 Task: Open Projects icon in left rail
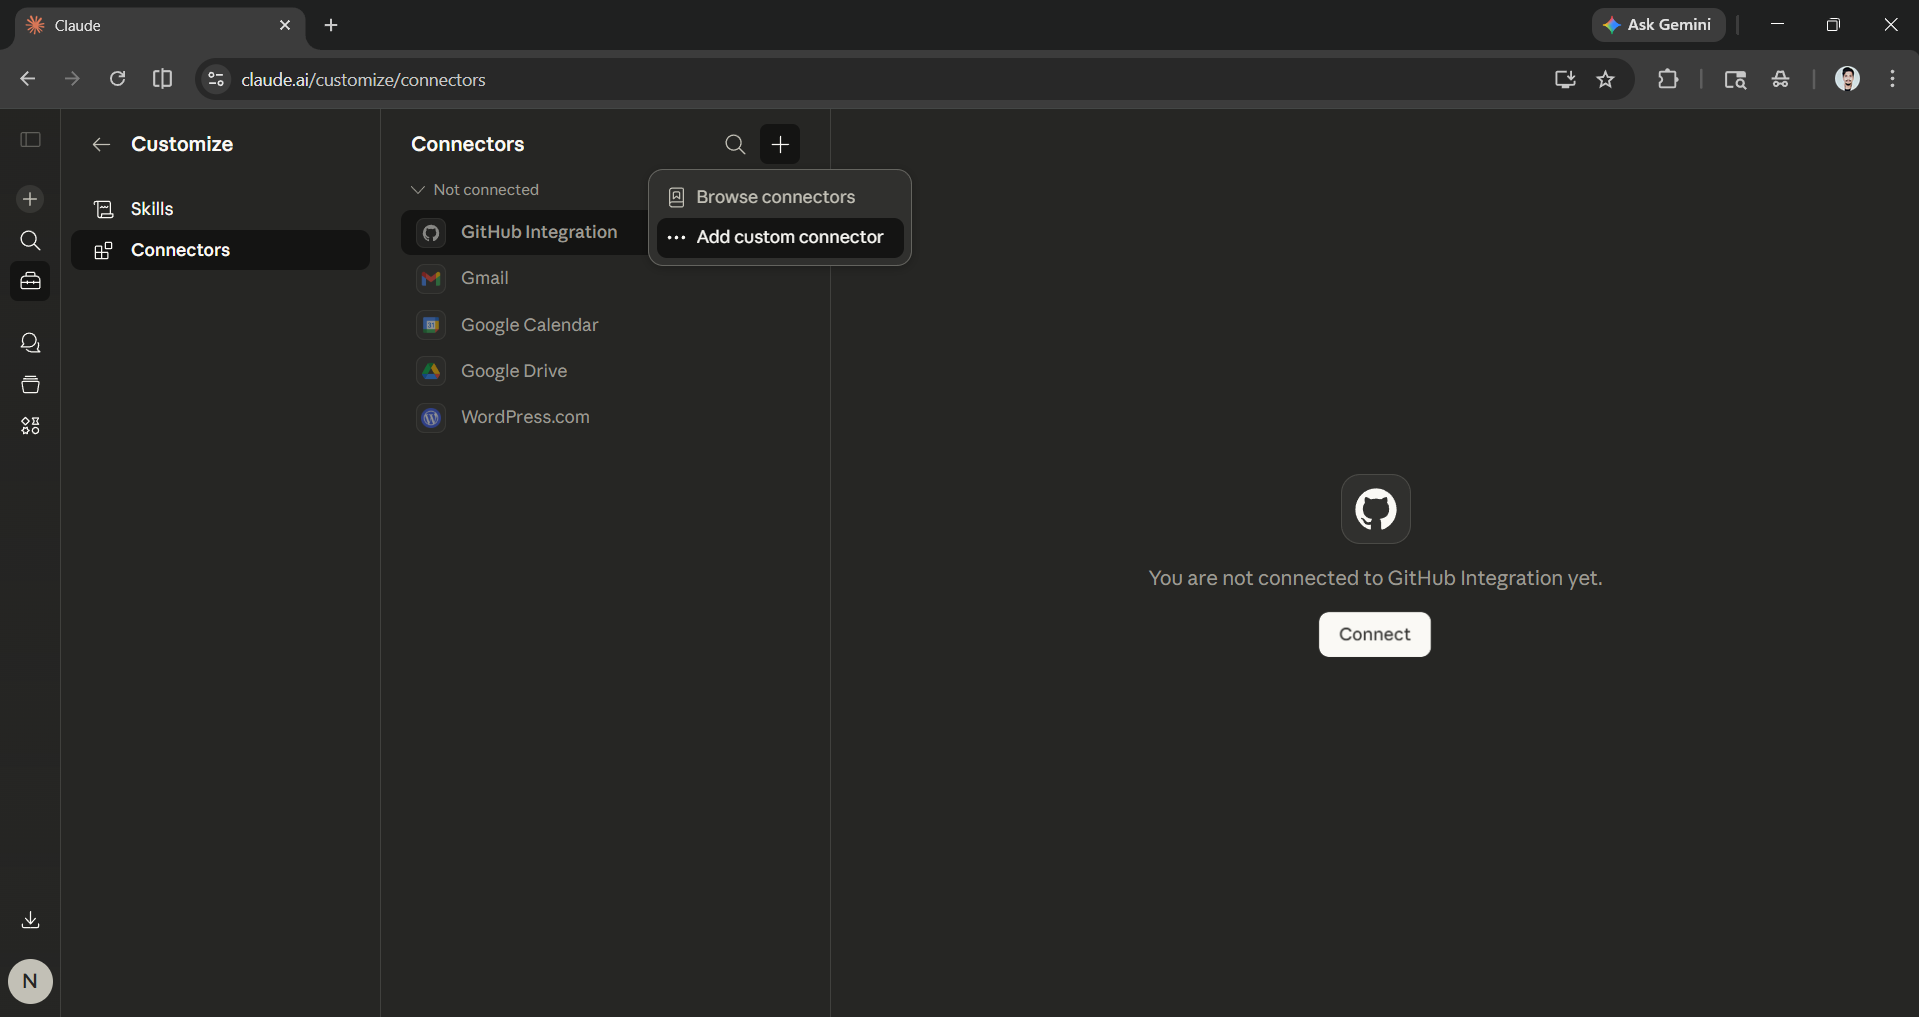30,385
